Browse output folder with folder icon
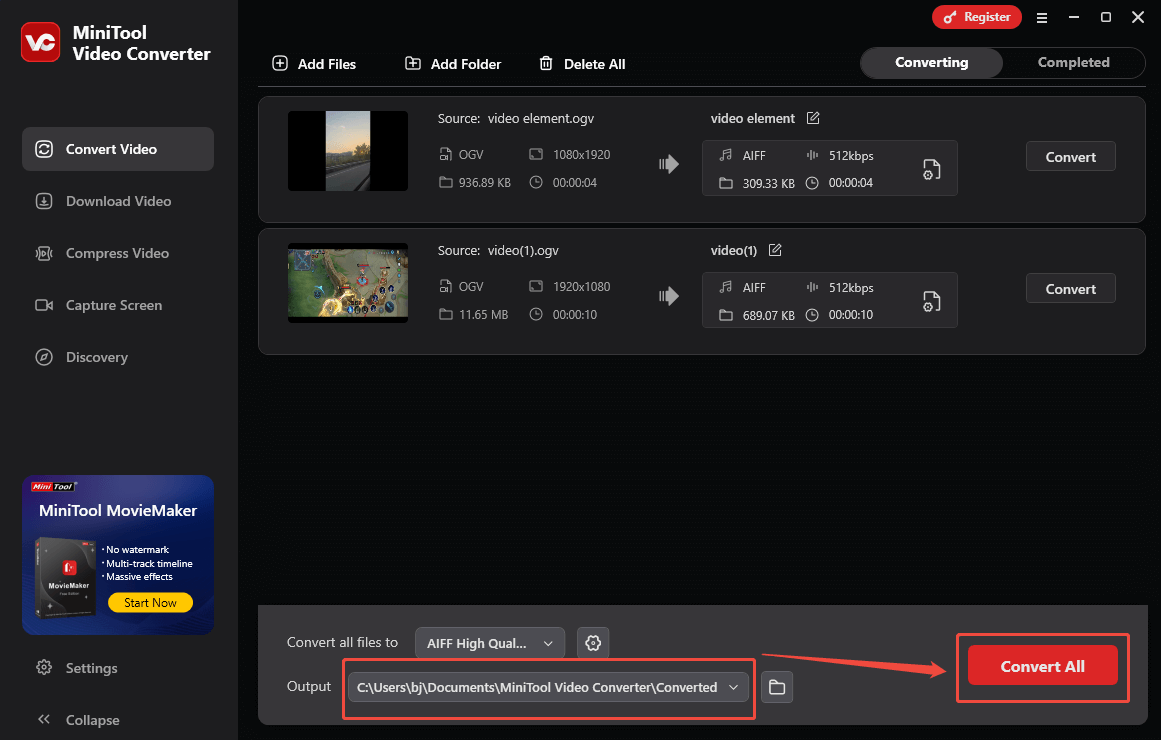 [777, 687]
